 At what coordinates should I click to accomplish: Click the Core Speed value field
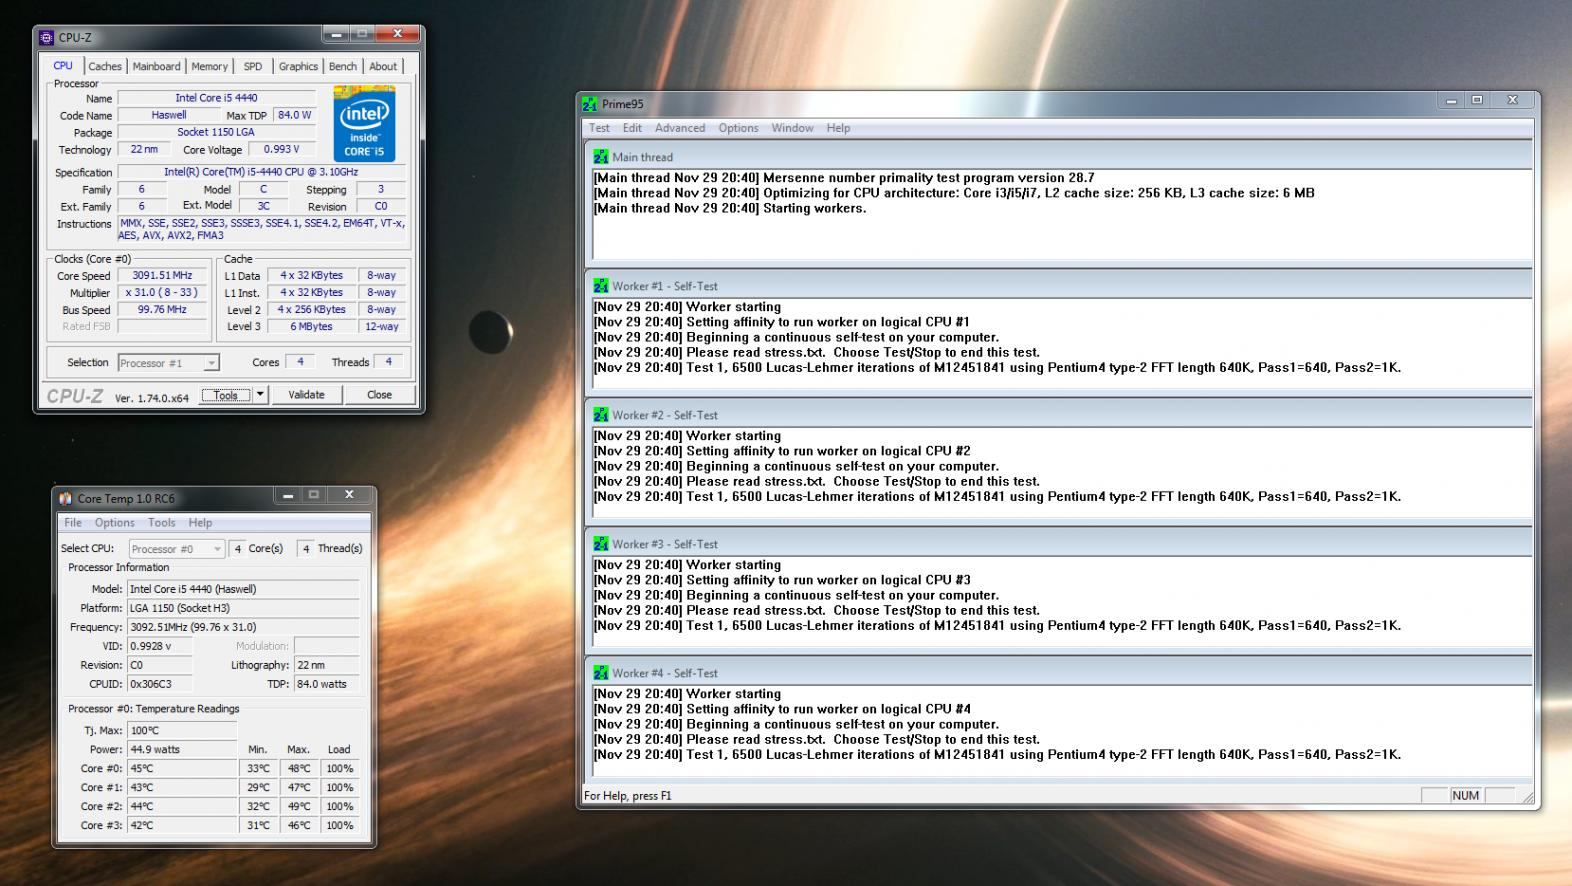(162, 276)
